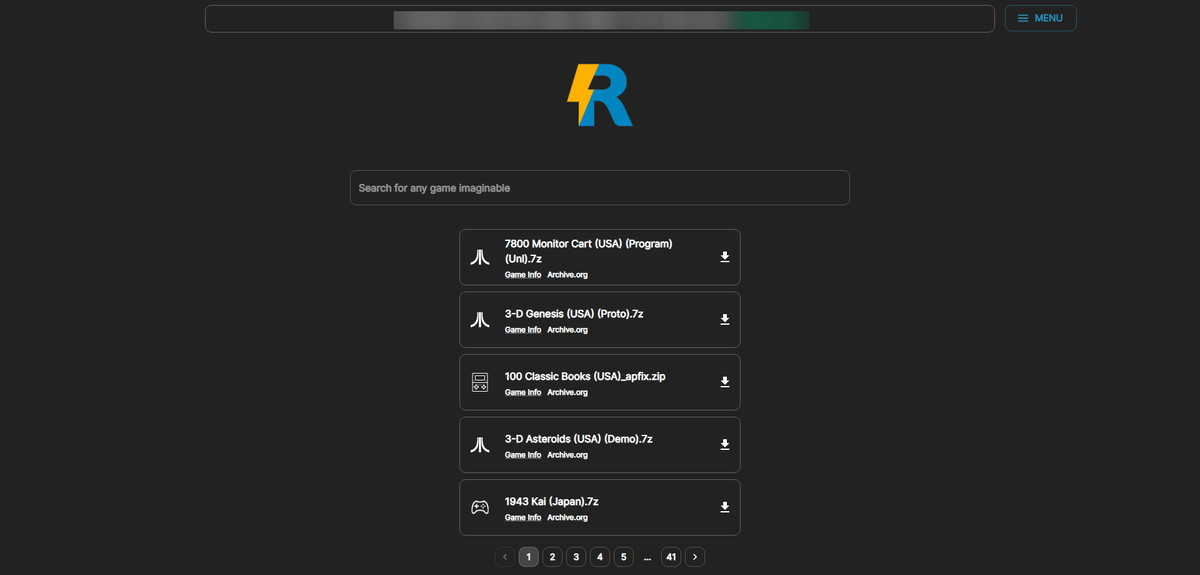Focus the game search field
This screenshot has height=575, width=1200.
[600, 188]
